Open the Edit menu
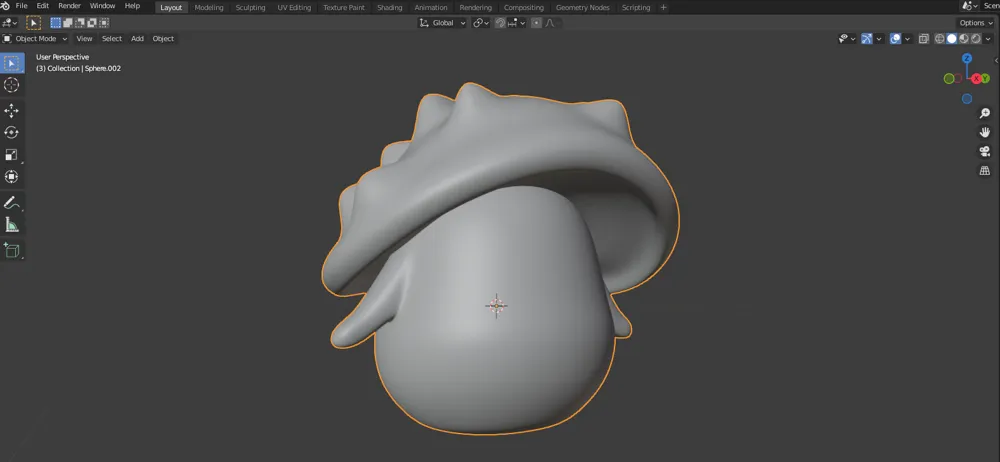This screenshot has height=462, width=1000. click(43, 6)
